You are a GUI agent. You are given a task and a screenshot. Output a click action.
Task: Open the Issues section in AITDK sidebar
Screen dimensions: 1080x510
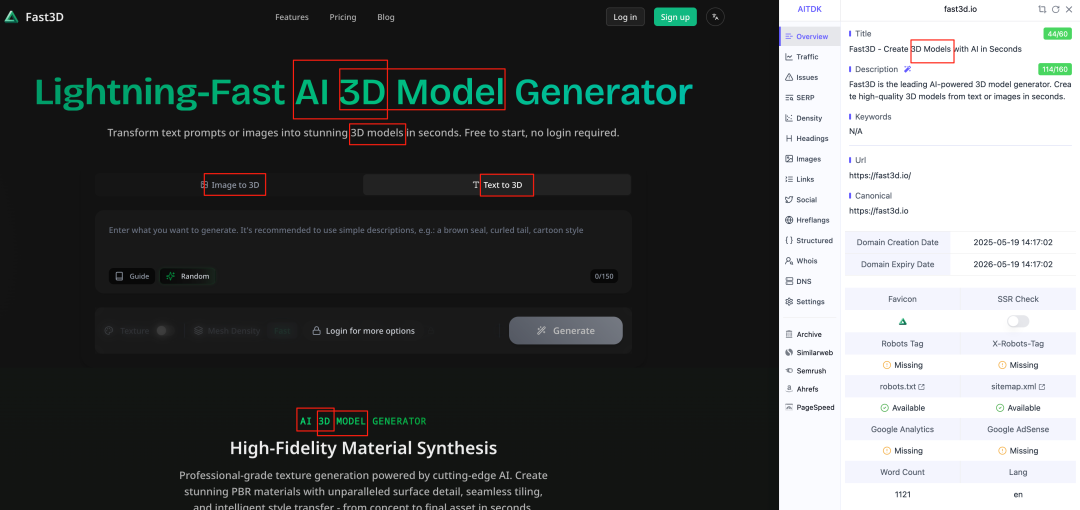(x=809, y=77)
